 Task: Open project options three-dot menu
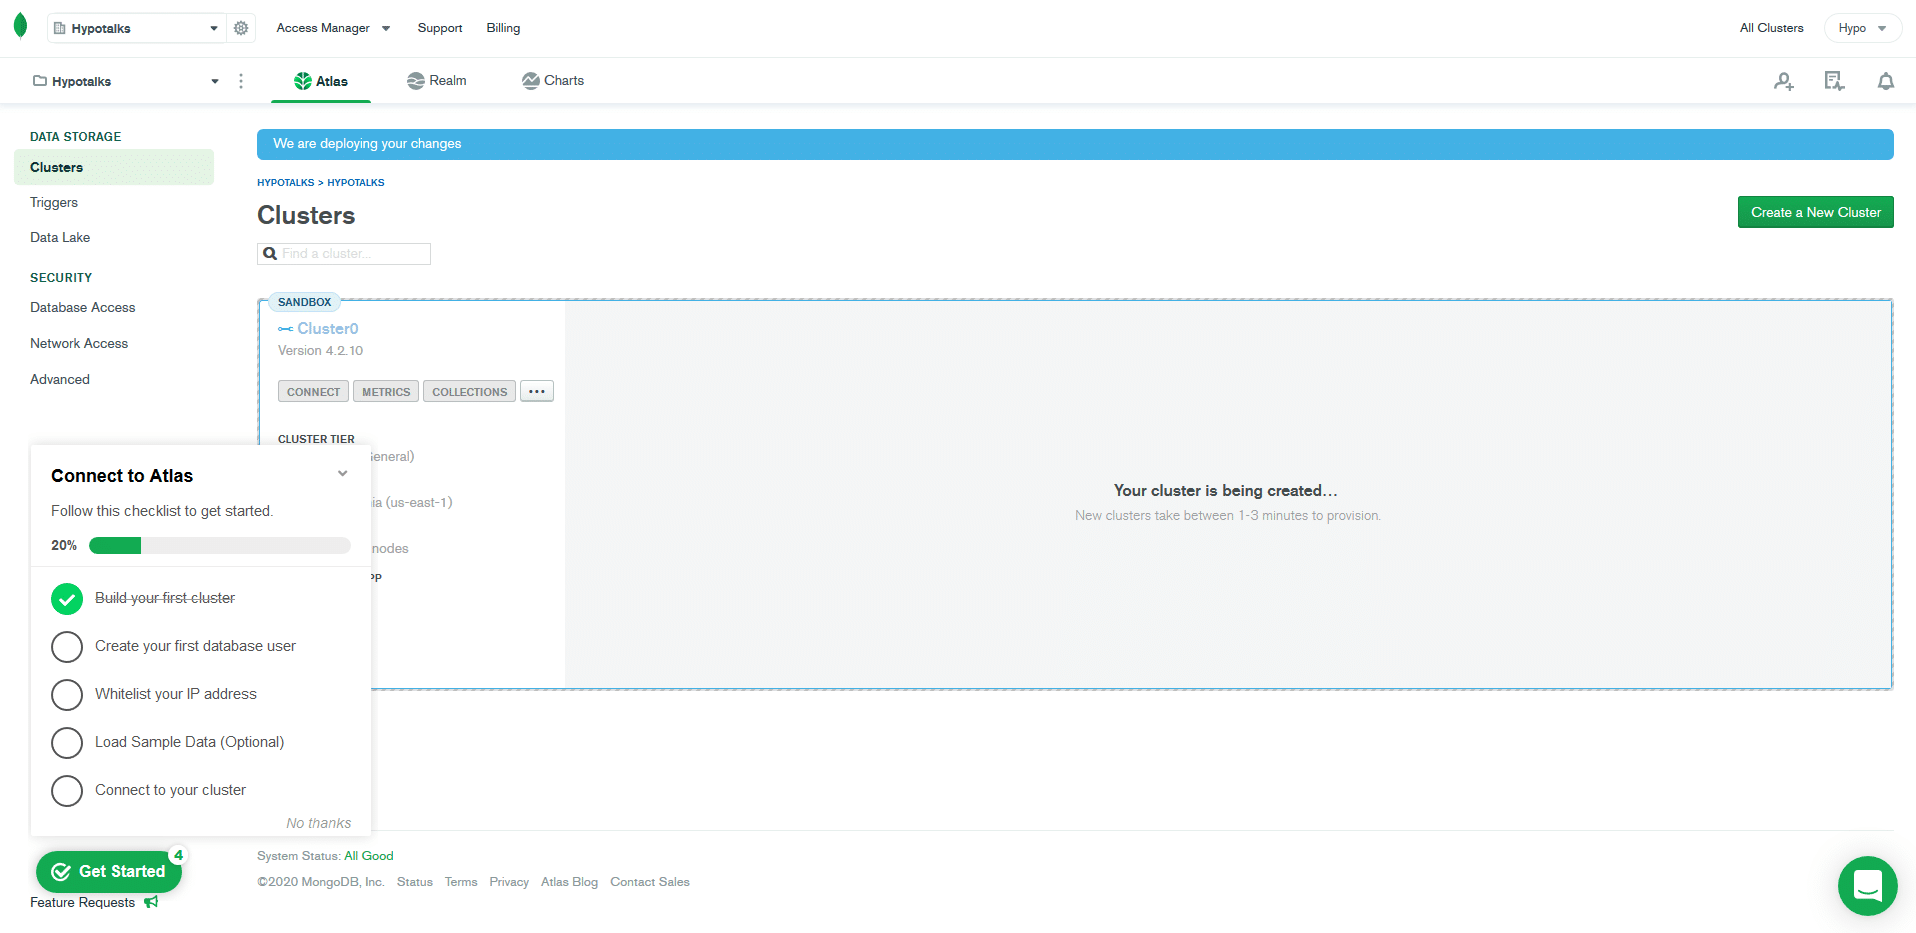click(x=241, y=81)
